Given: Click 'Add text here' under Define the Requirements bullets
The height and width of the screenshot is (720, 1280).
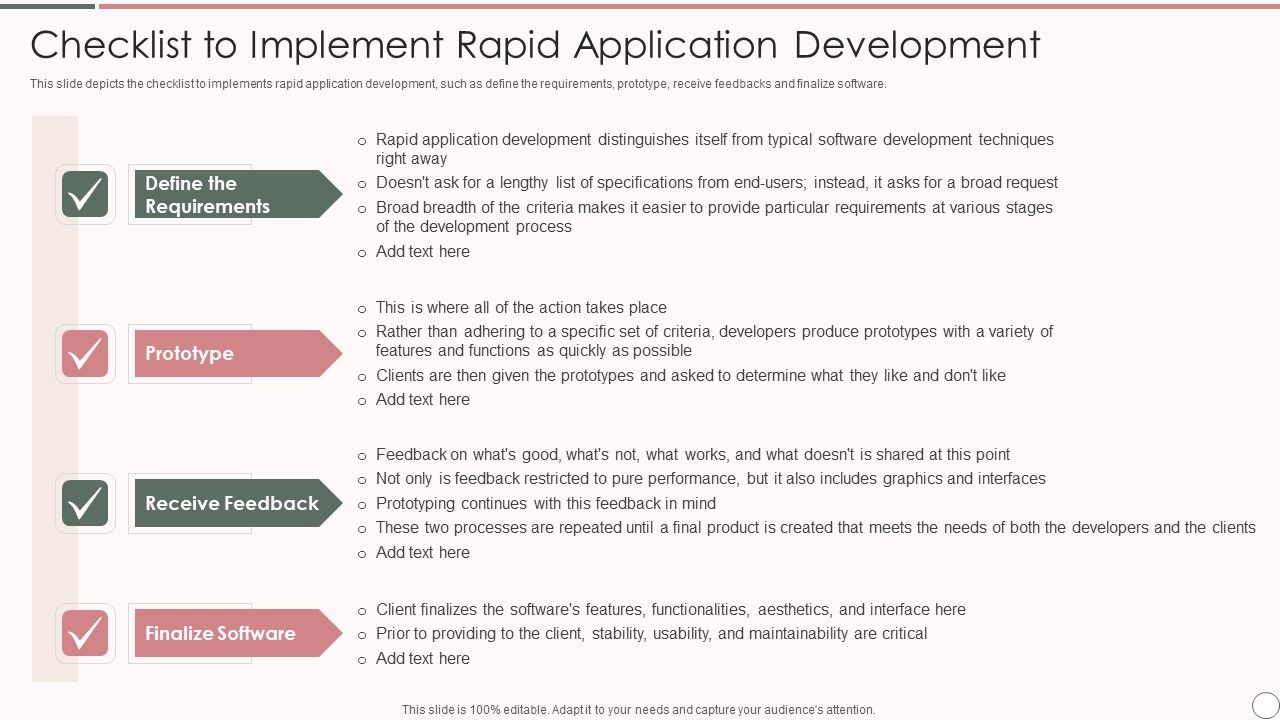Looking at the screenshot, I should click(x=423, y=252).
